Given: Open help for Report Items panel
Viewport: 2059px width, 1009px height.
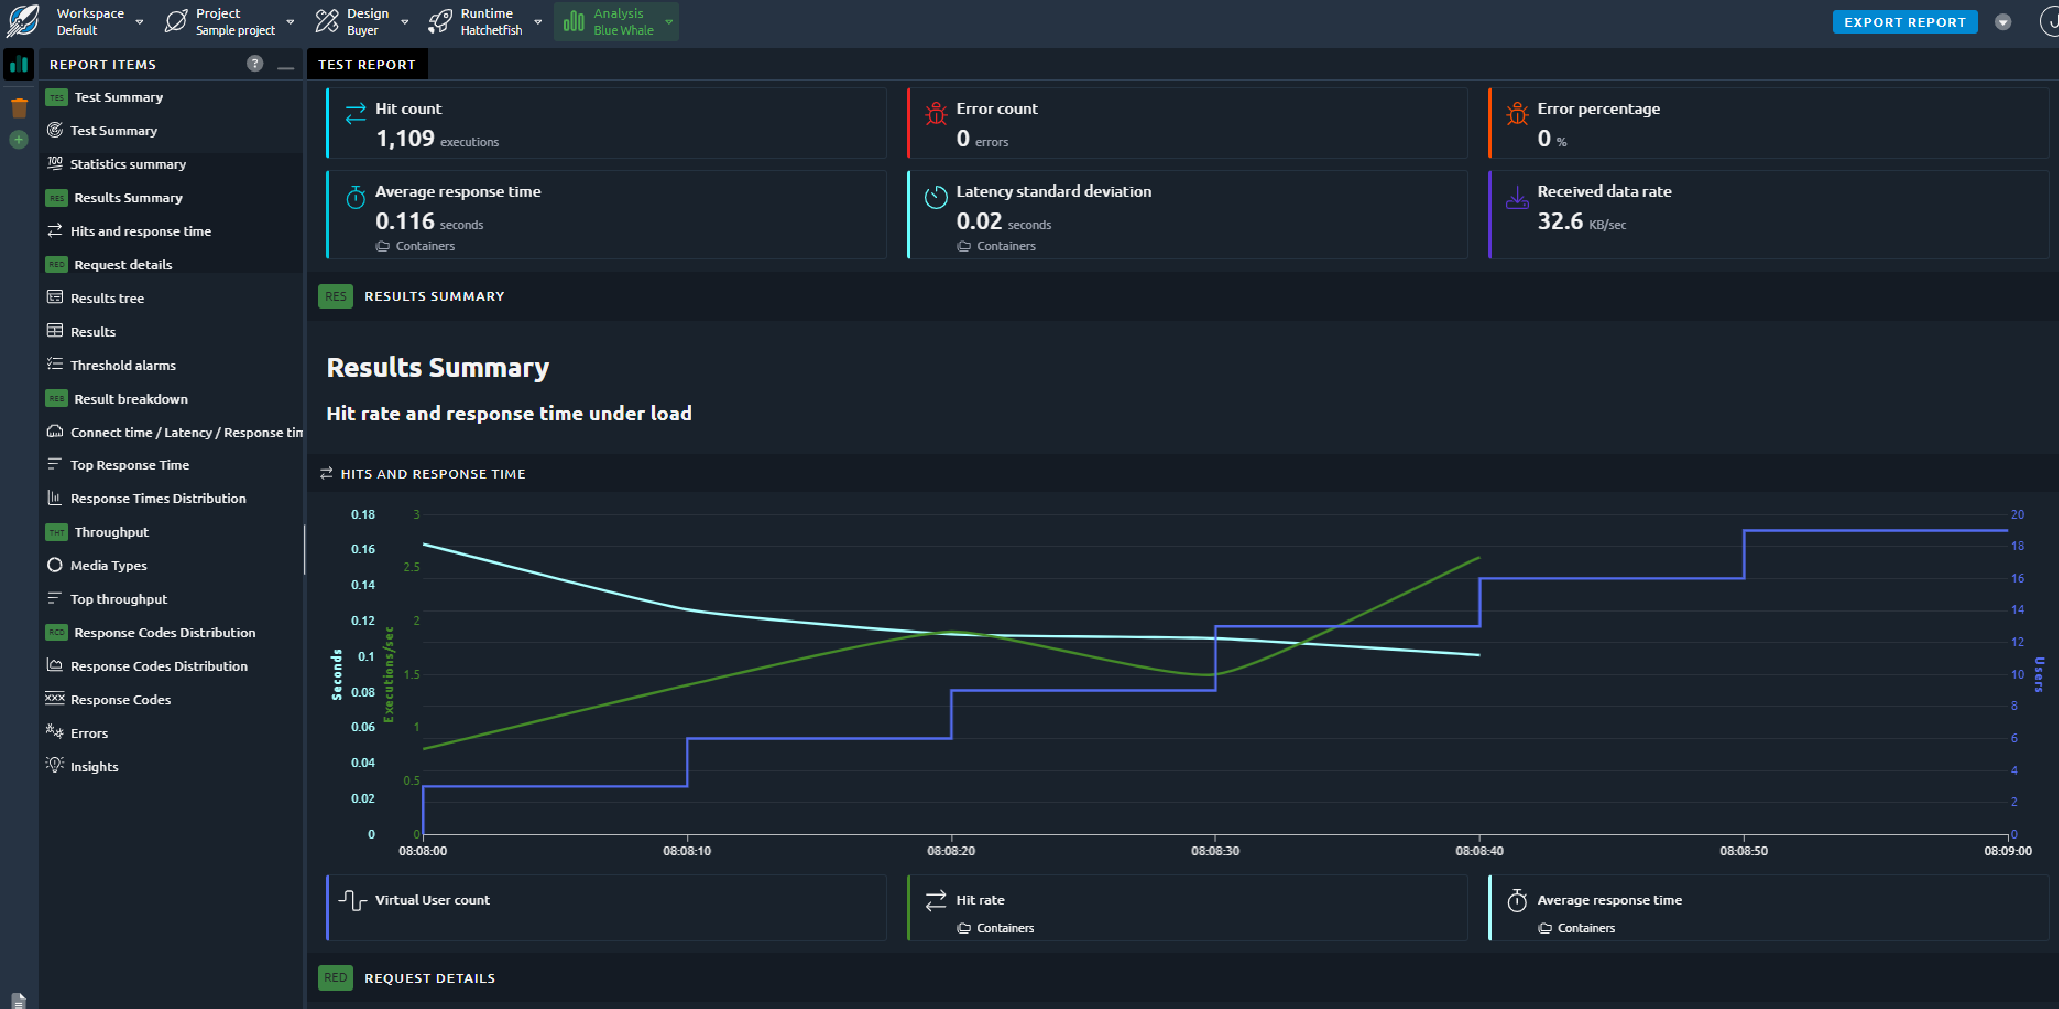Looking at the screenshot, I should [255, 64].
